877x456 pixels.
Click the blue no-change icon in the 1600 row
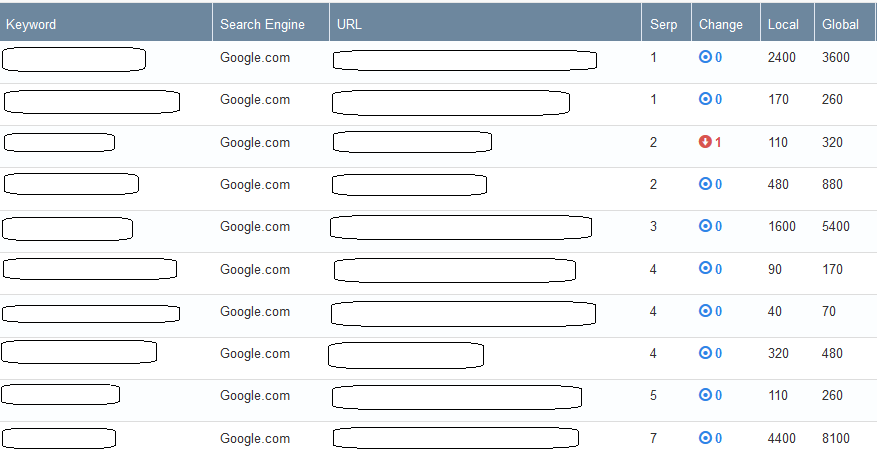705,226
